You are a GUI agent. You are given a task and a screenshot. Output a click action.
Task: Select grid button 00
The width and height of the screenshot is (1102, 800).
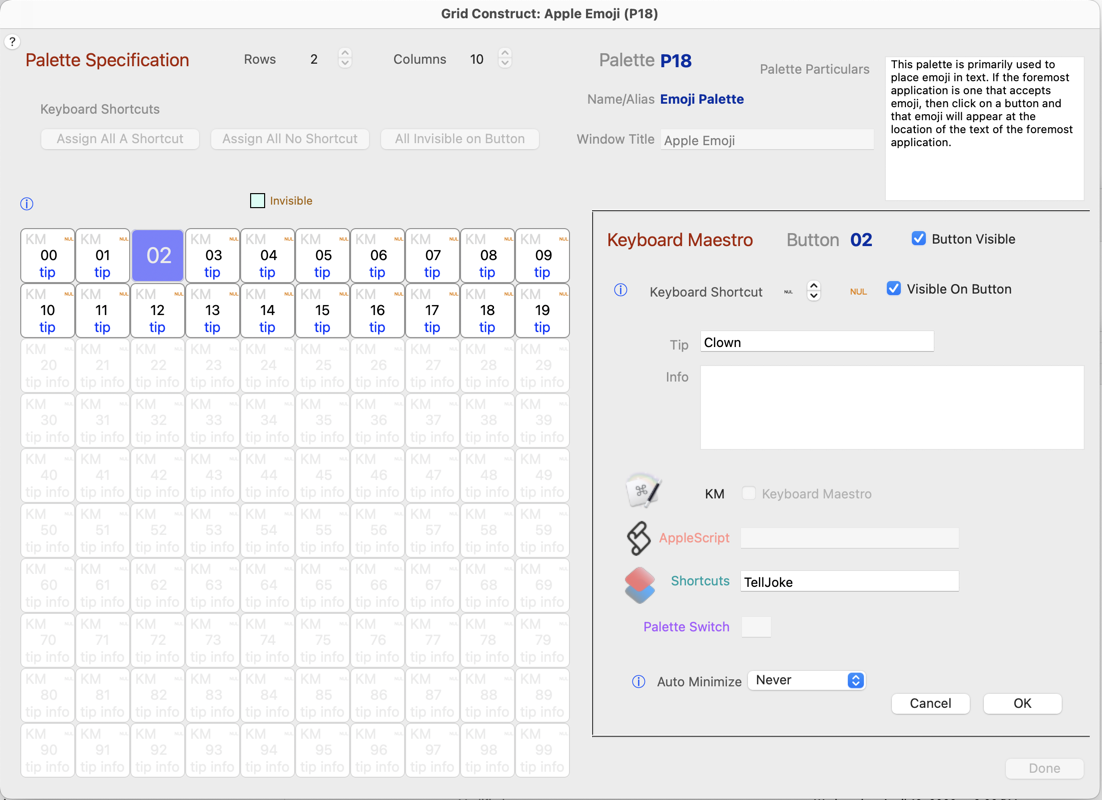(48, 256)
